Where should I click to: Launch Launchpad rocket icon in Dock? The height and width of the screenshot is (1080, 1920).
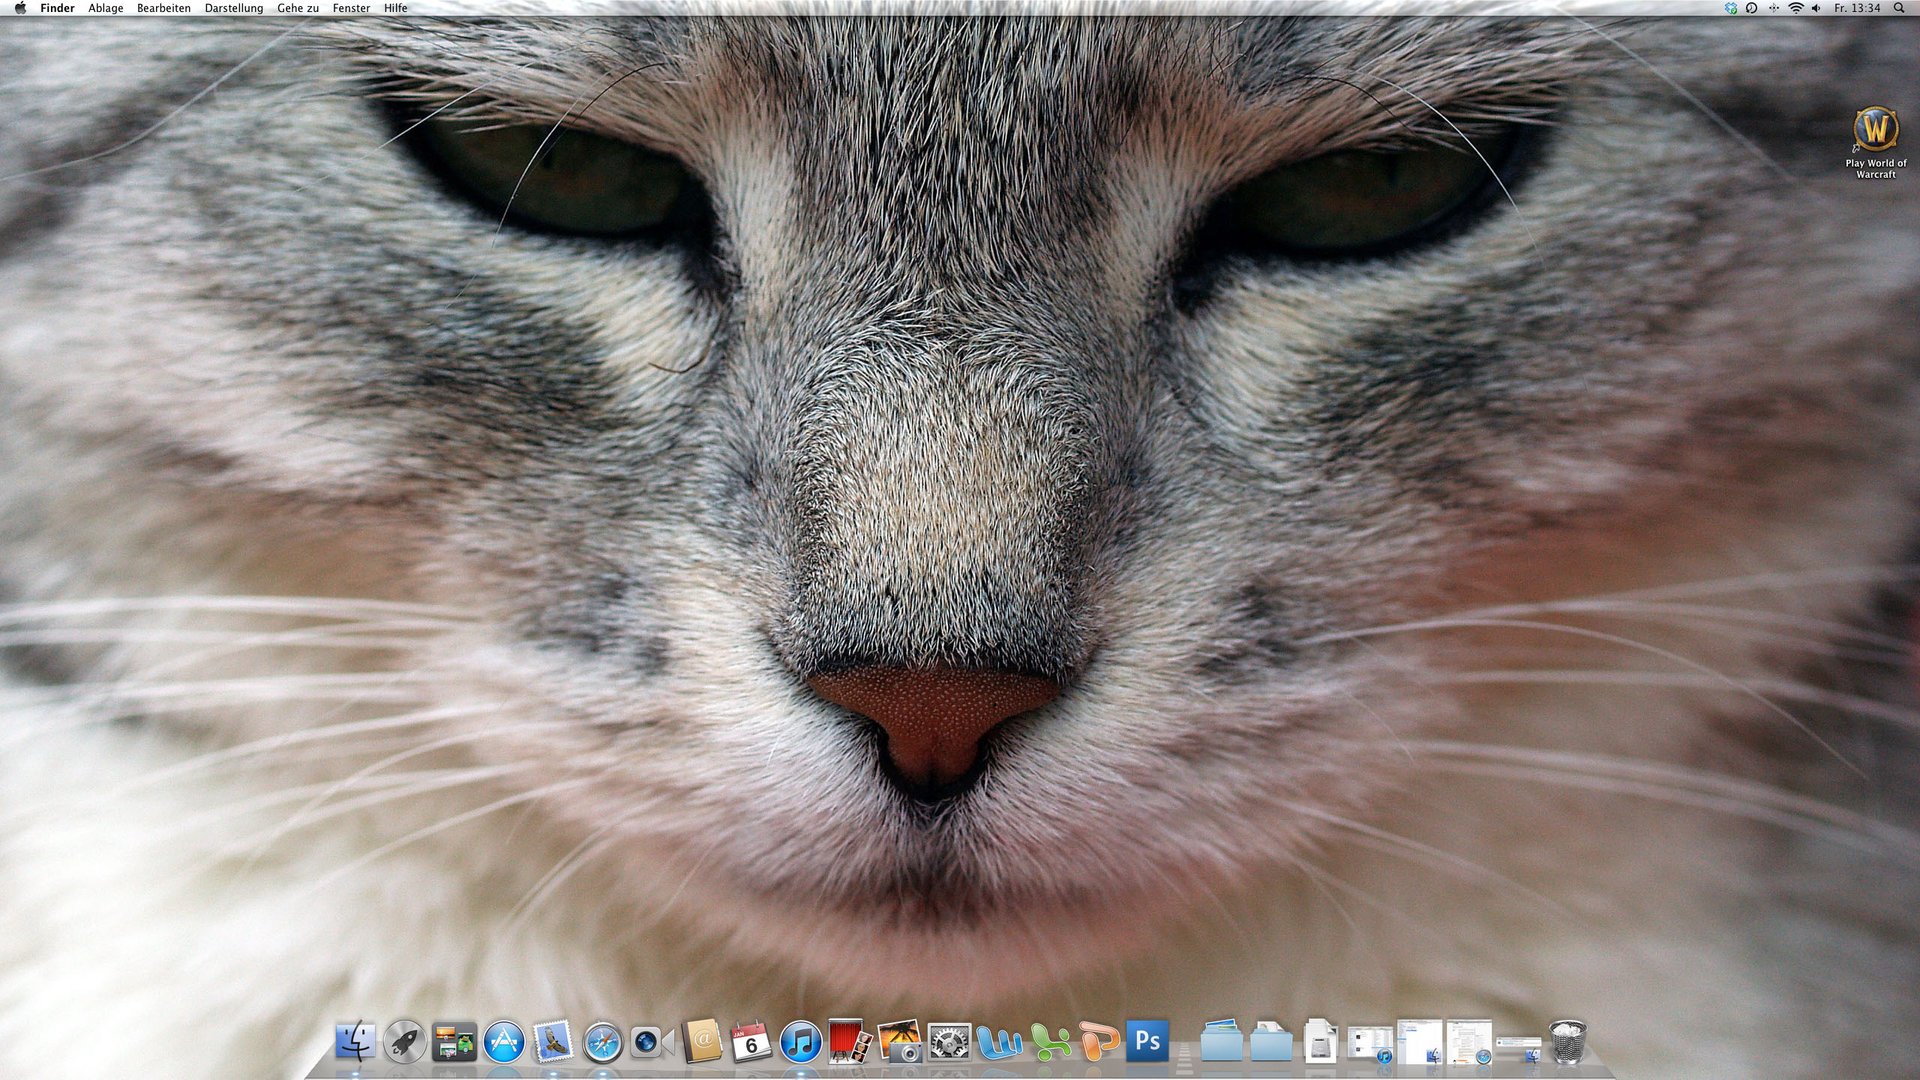click(404, 1042)
